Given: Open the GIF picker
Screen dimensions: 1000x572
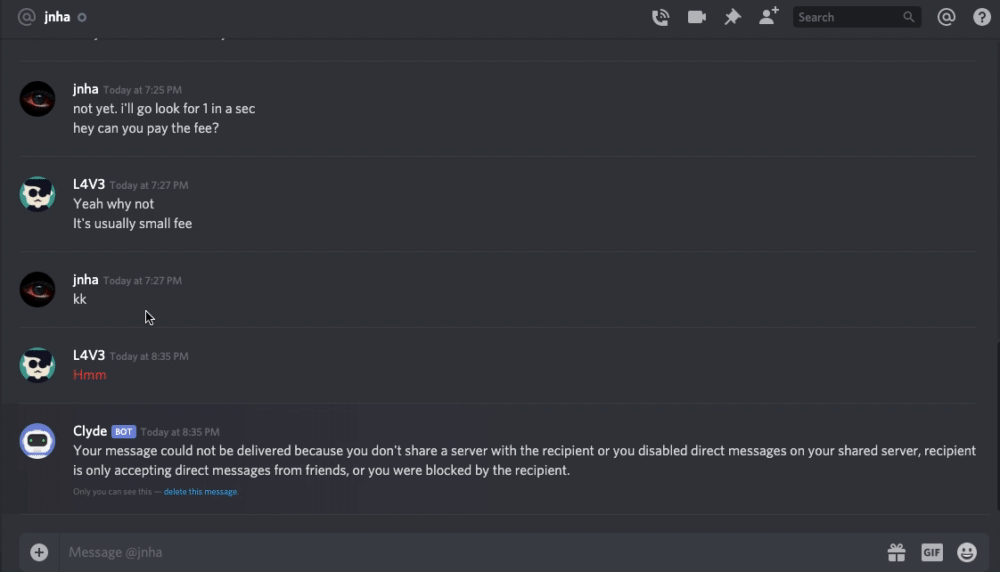Looking at the screenshot, I should click(x=932, y=552).
